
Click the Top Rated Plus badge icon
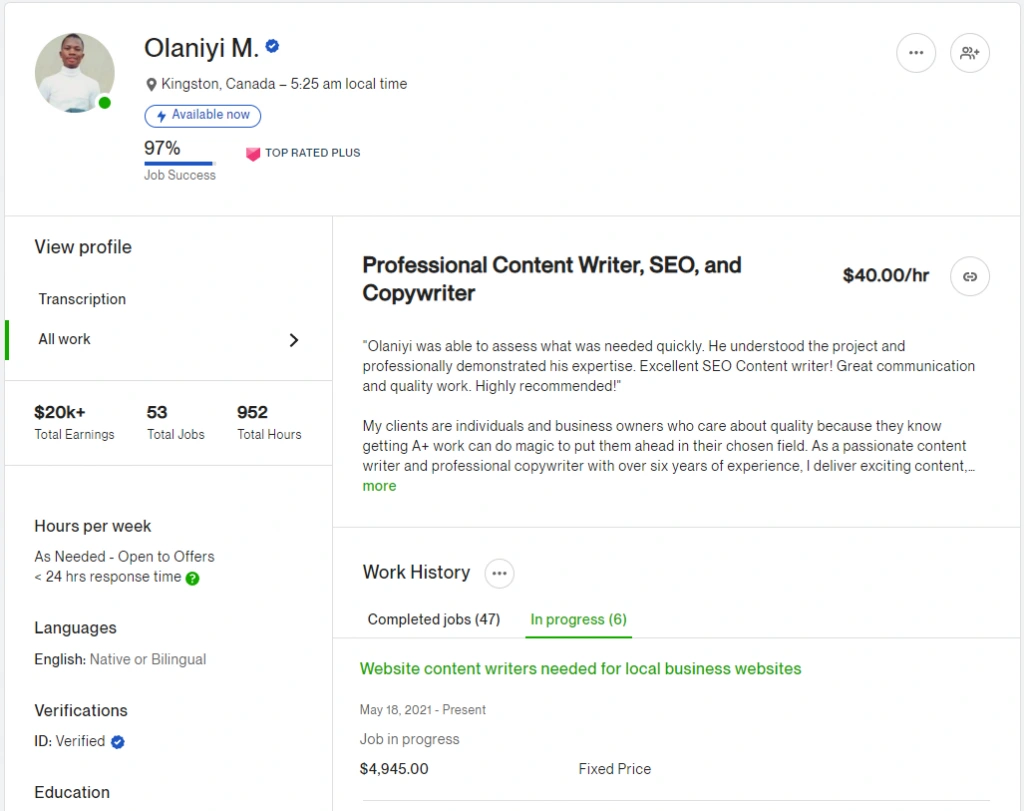pyautogui.click(x=253, y=153)
